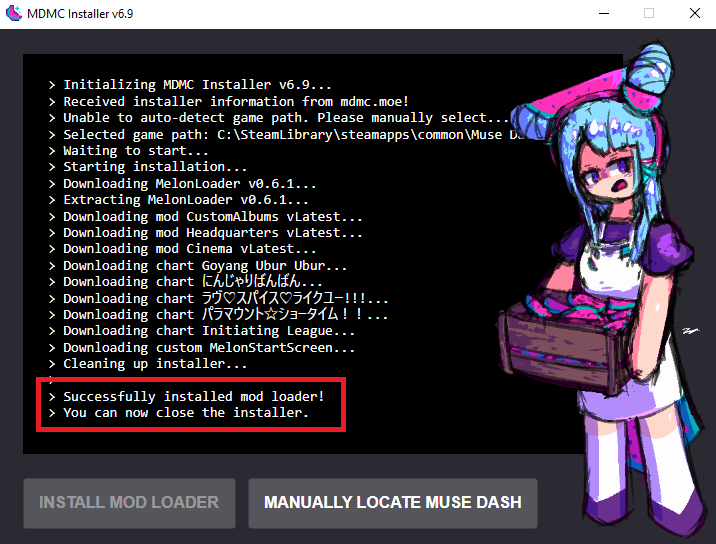716x544 pixels.
Task: Minimize the installer window
Action: pyautogui.click(x=604, y=13)
